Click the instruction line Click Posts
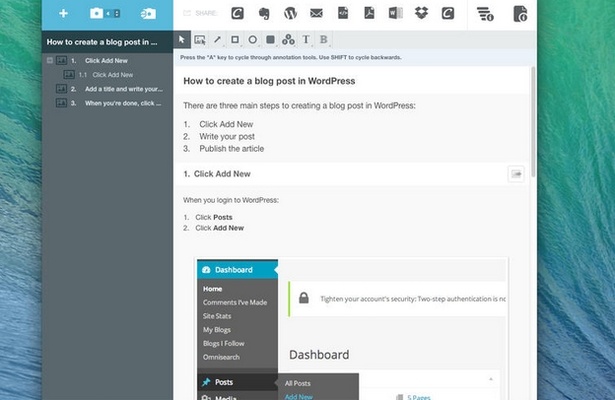This screenshot has height=400, width=615. pyautogui.click(x=214, y=217)
